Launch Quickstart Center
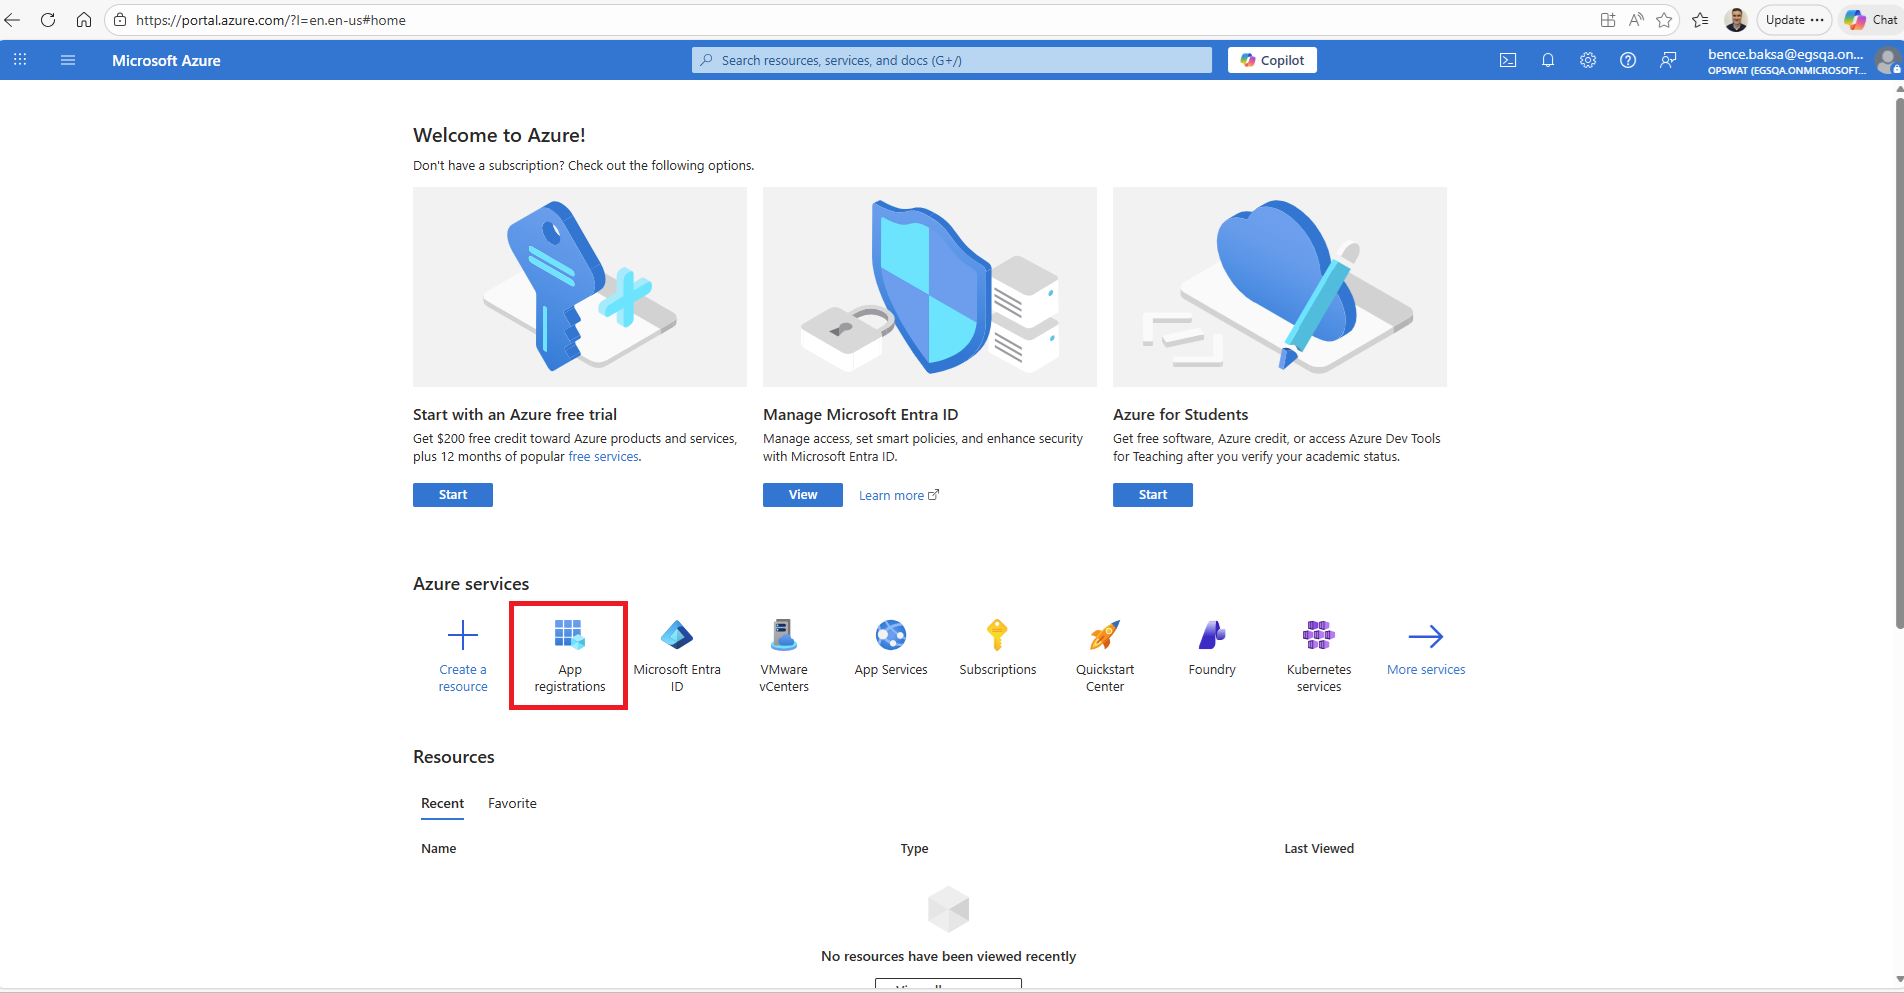The width and height of the screenshot is (1904, 993). 1105,655
